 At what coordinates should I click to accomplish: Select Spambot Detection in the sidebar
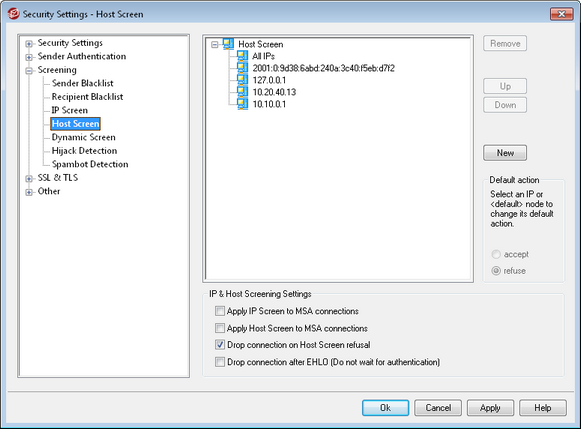(90, 164)
